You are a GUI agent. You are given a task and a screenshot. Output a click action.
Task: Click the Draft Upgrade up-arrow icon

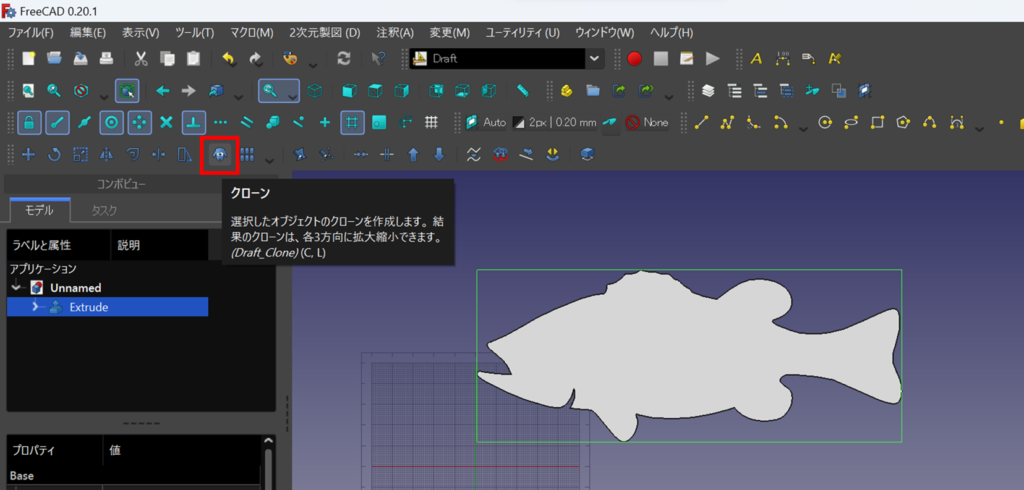(x=413, y=154)
